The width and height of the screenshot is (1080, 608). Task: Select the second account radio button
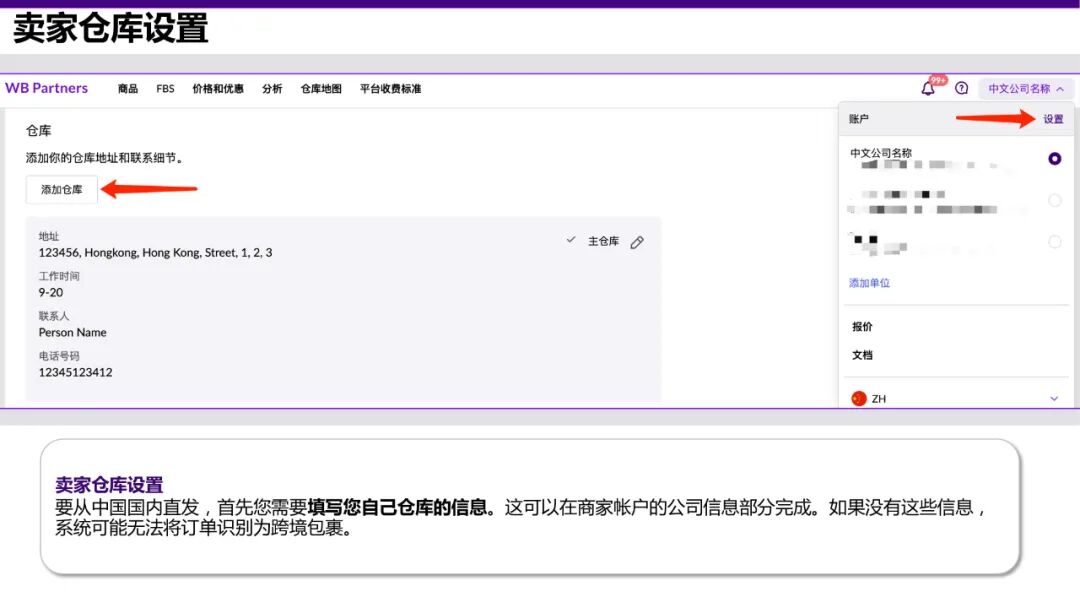1055,200
